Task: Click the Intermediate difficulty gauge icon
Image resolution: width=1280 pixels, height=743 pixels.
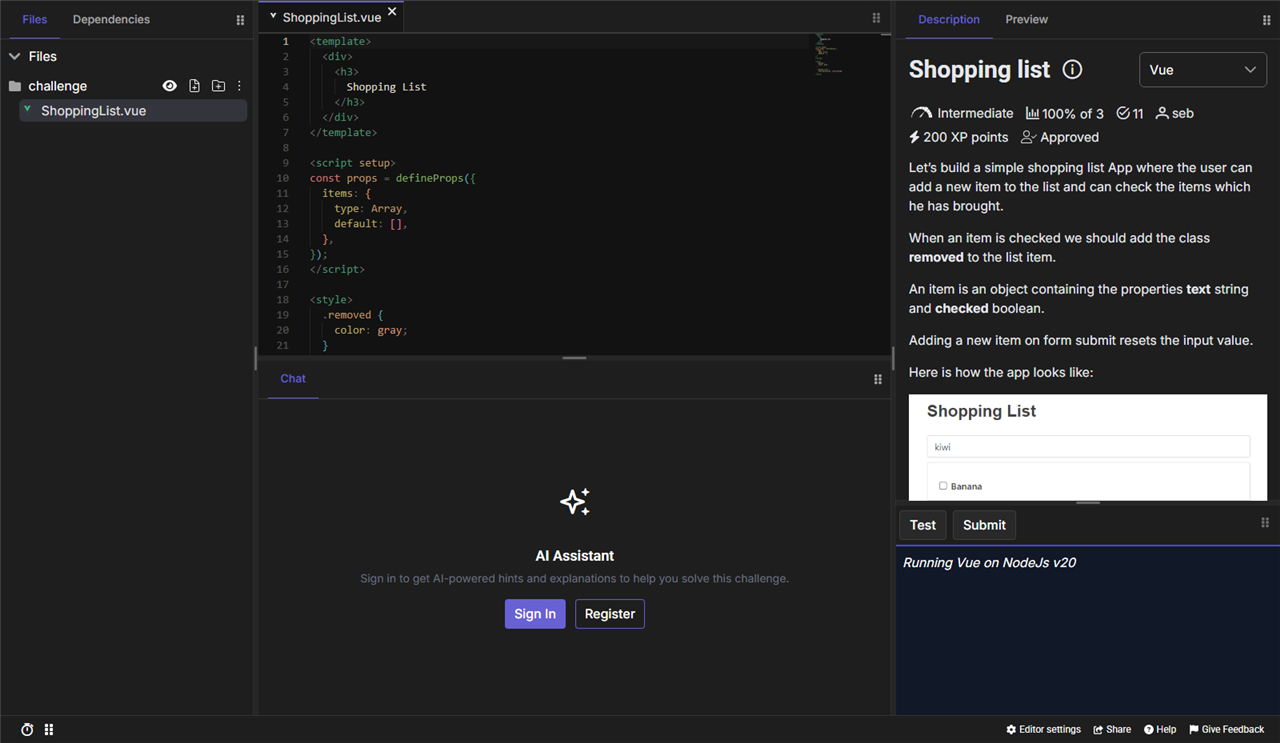Action: 921,114
